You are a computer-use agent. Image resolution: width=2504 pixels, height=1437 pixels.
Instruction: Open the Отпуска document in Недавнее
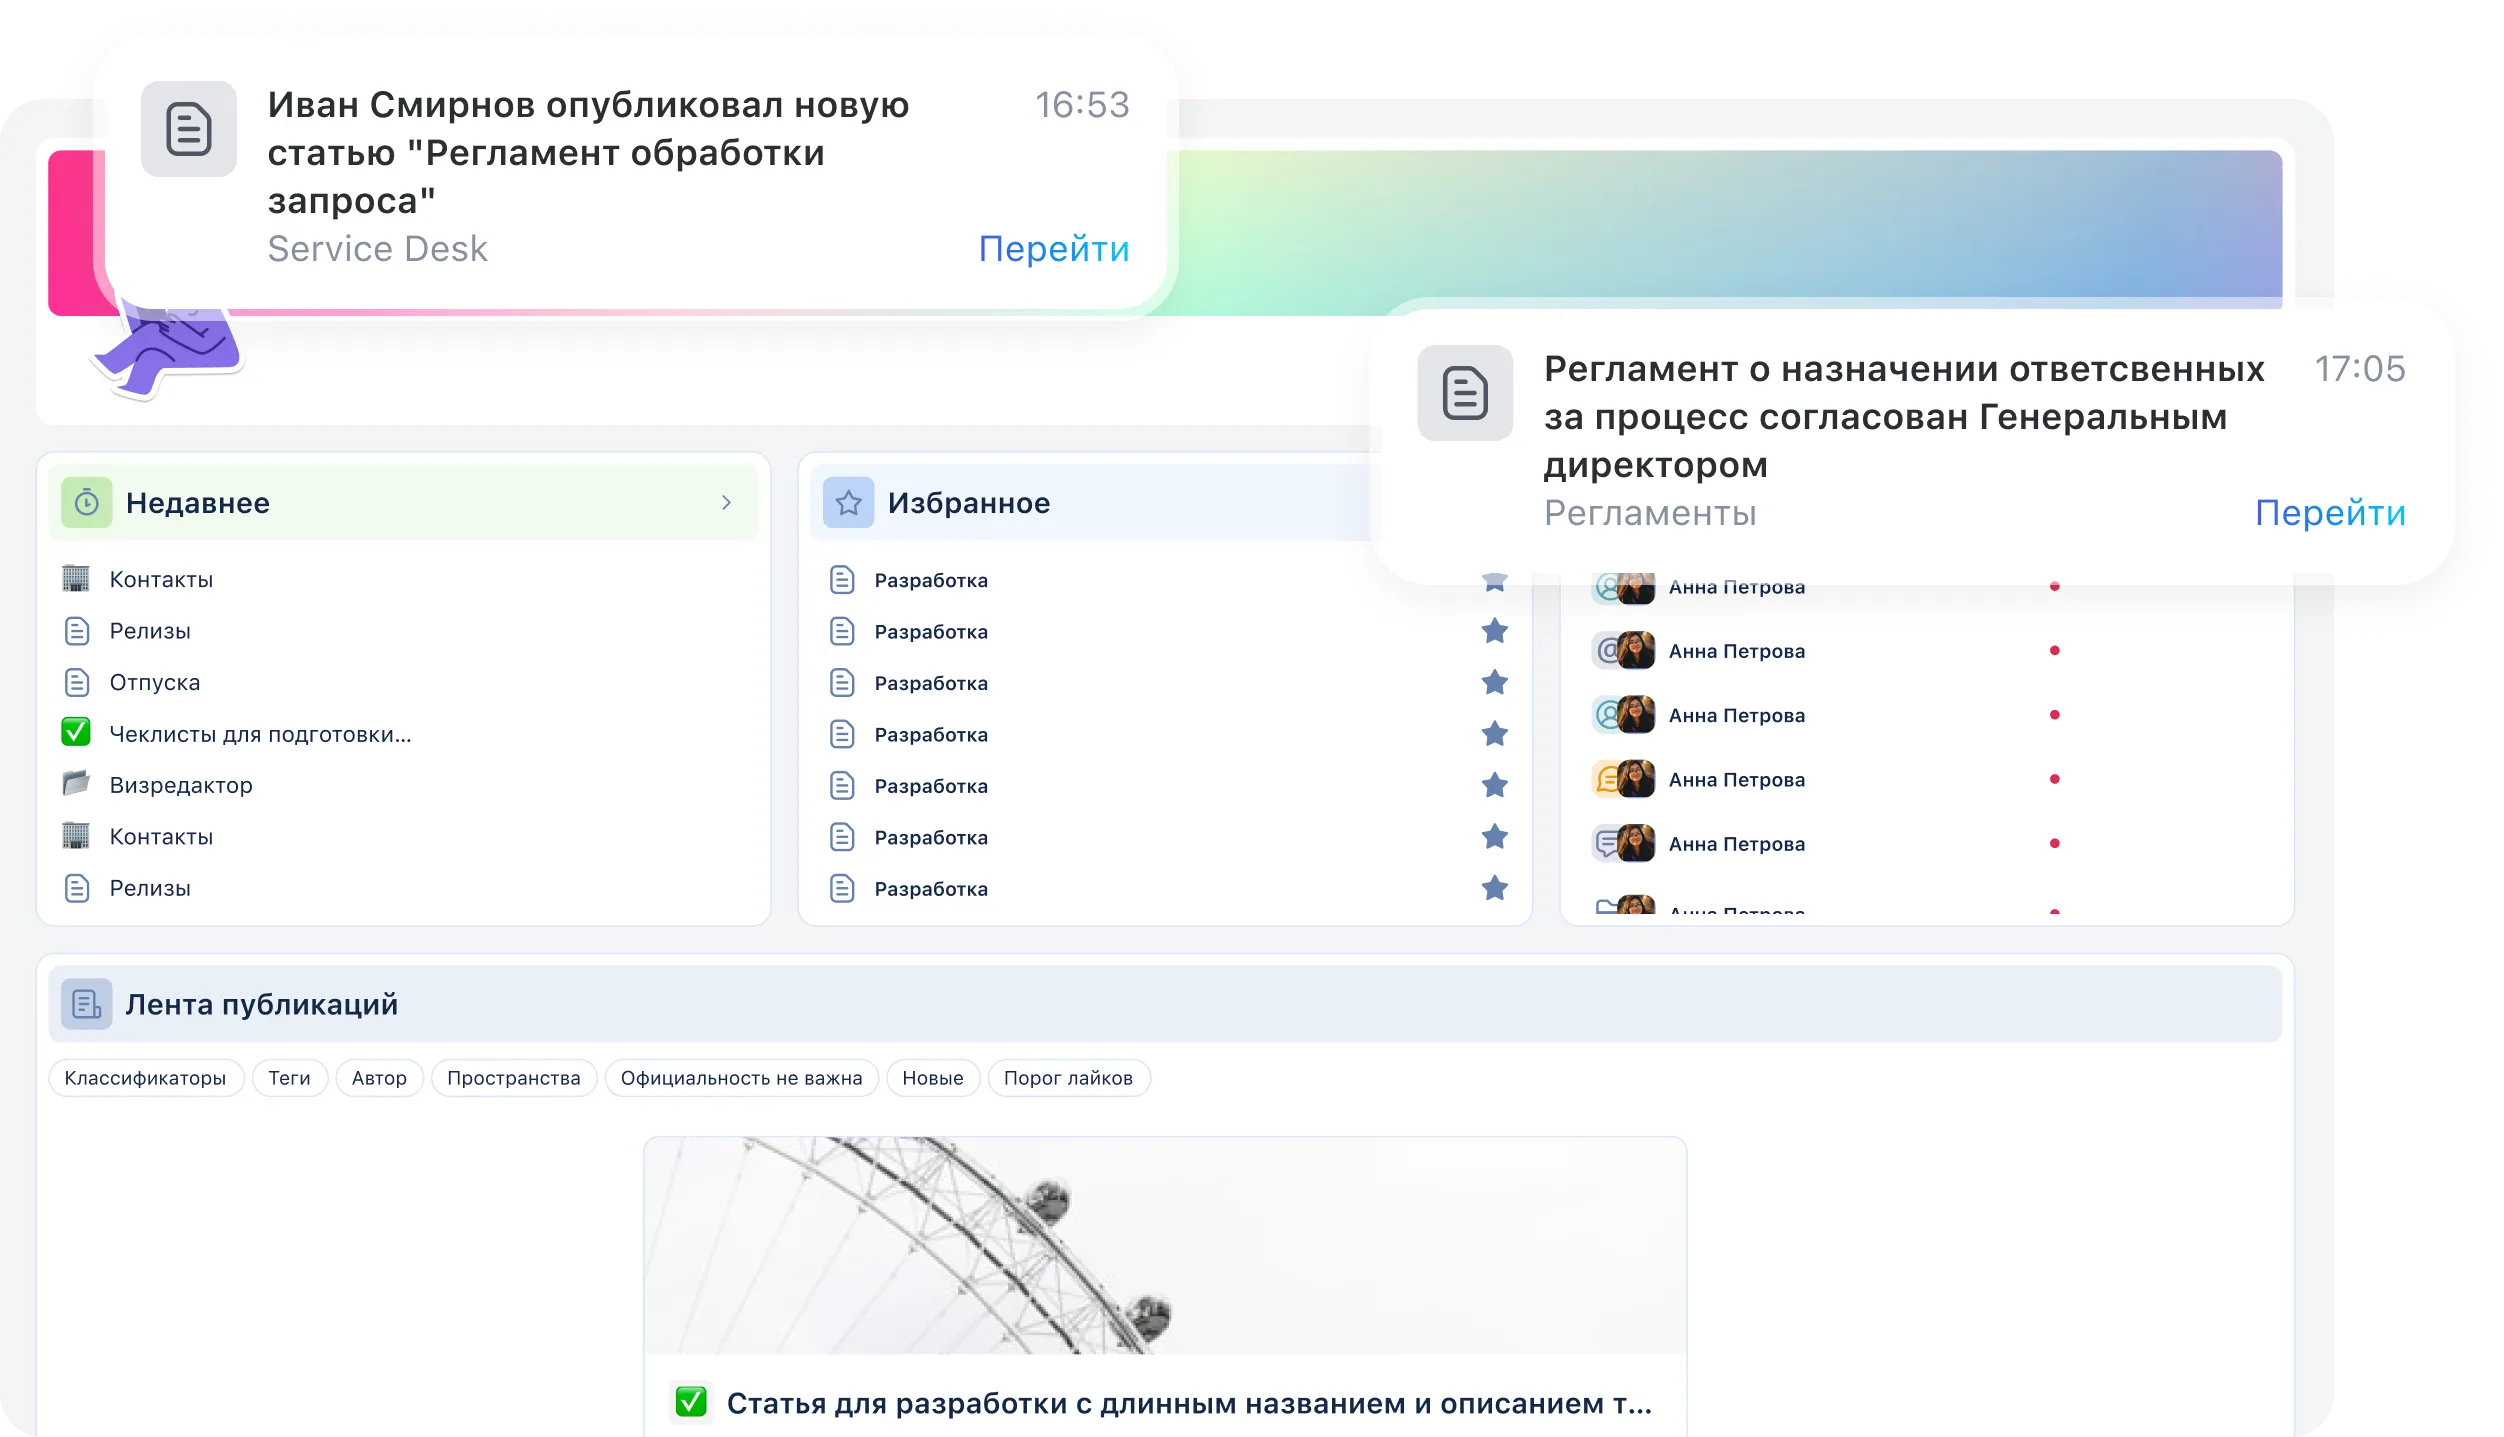click(154, 682)
